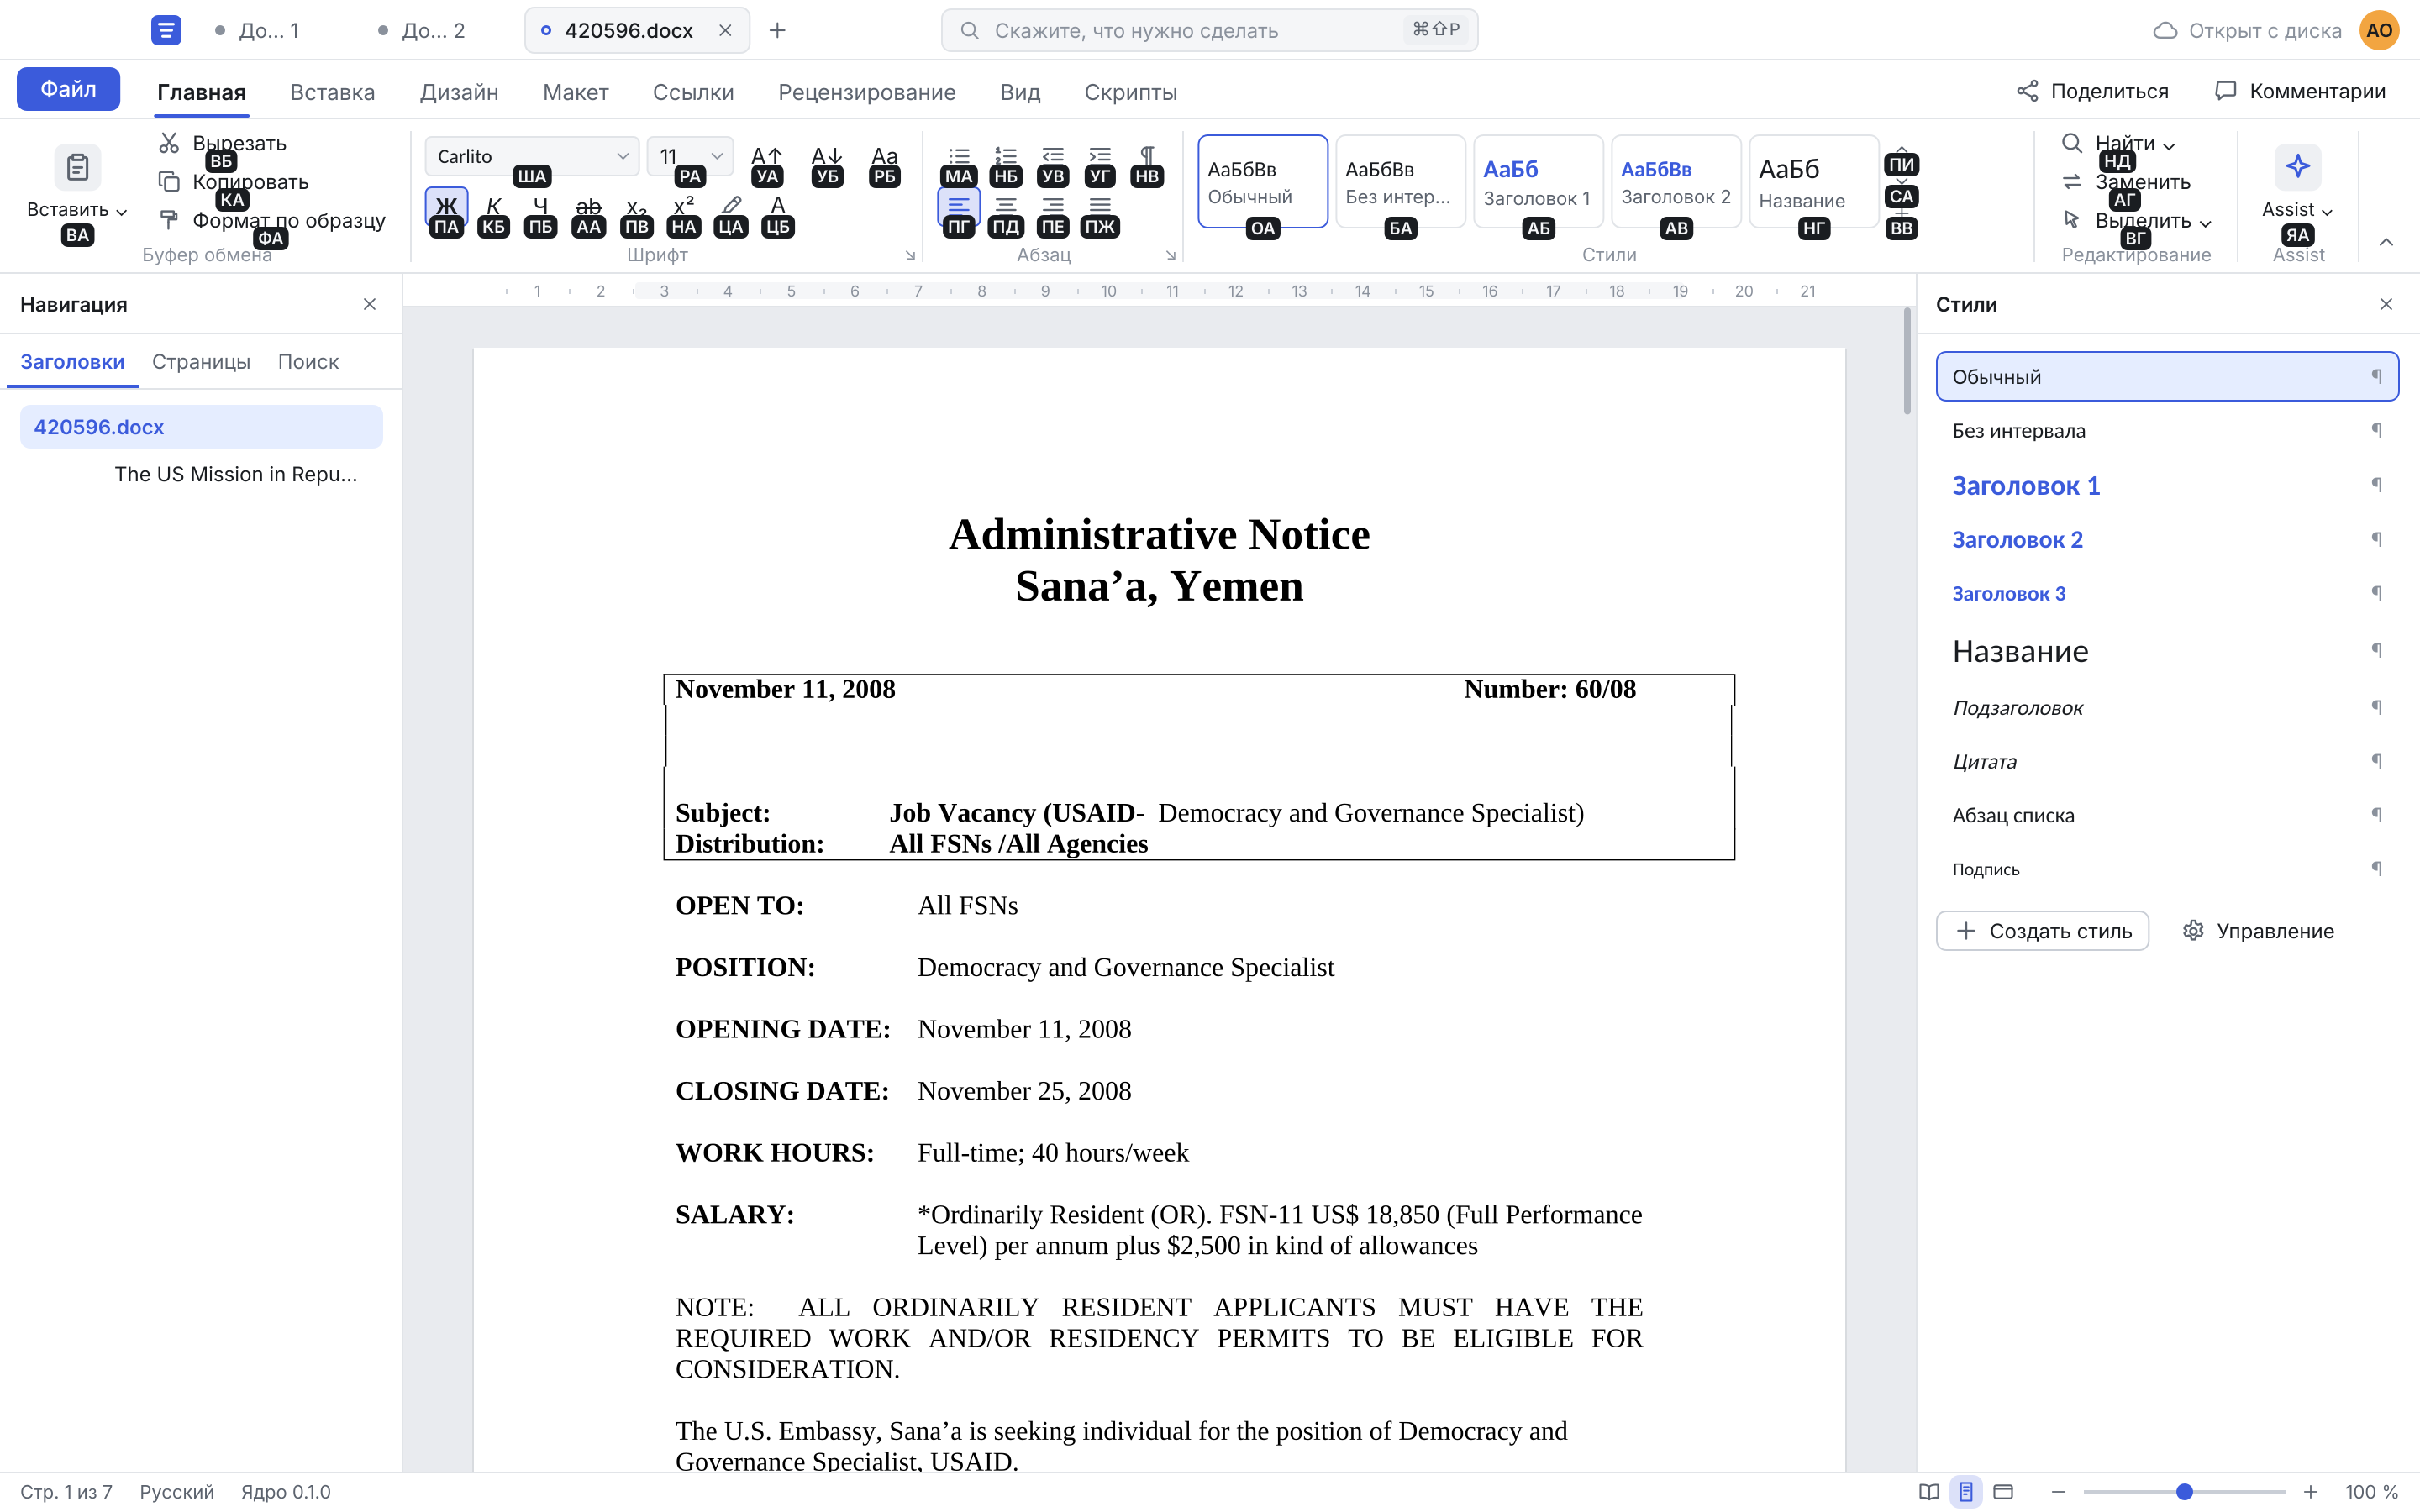This screenshot has height=1512, width=2420.
Task: Switch to Страницы navigation tab
Action: [x=201, y=361]
